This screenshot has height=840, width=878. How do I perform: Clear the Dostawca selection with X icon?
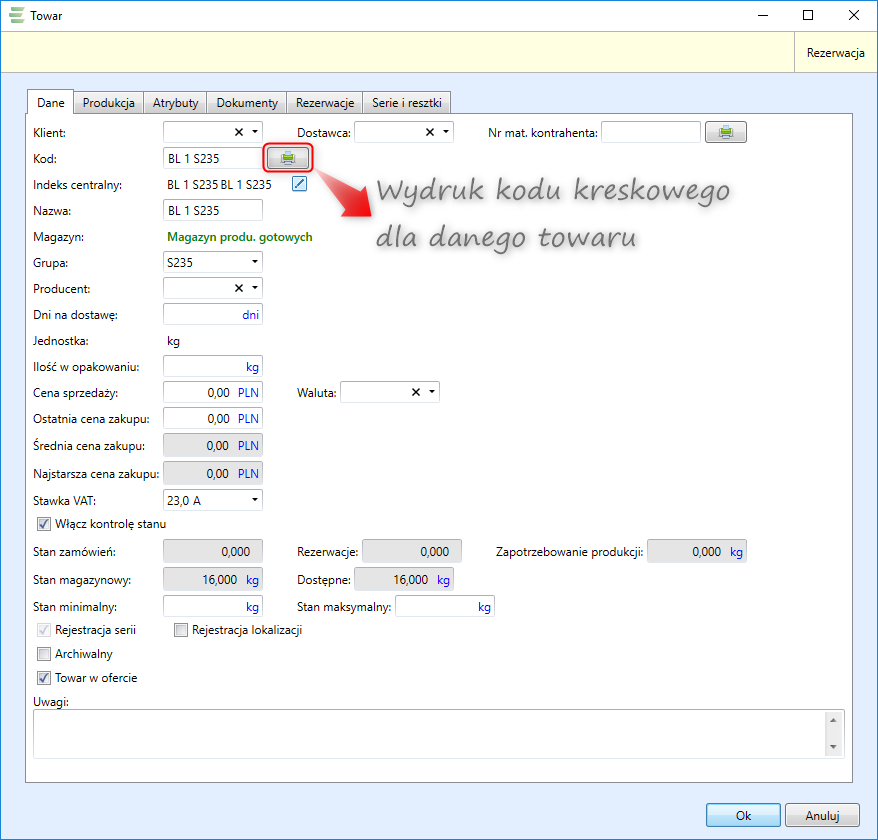tap(430, 132)
